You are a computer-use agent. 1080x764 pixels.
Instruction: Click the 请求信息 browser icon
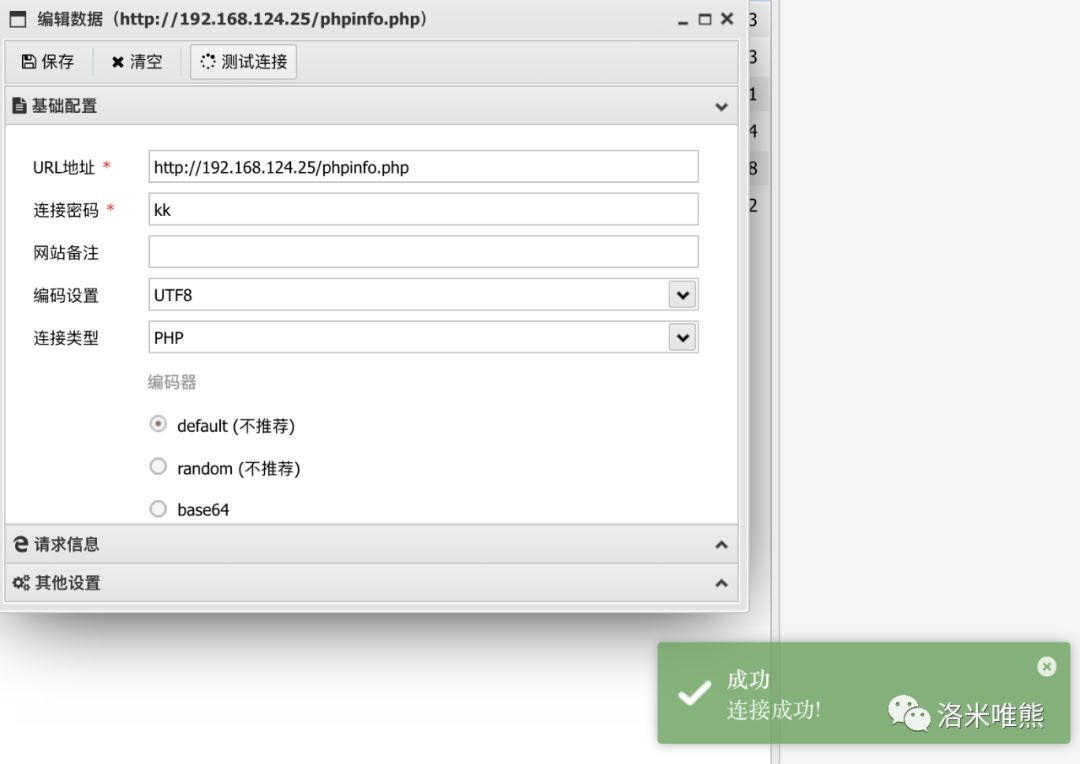click(x=20, y=544)
